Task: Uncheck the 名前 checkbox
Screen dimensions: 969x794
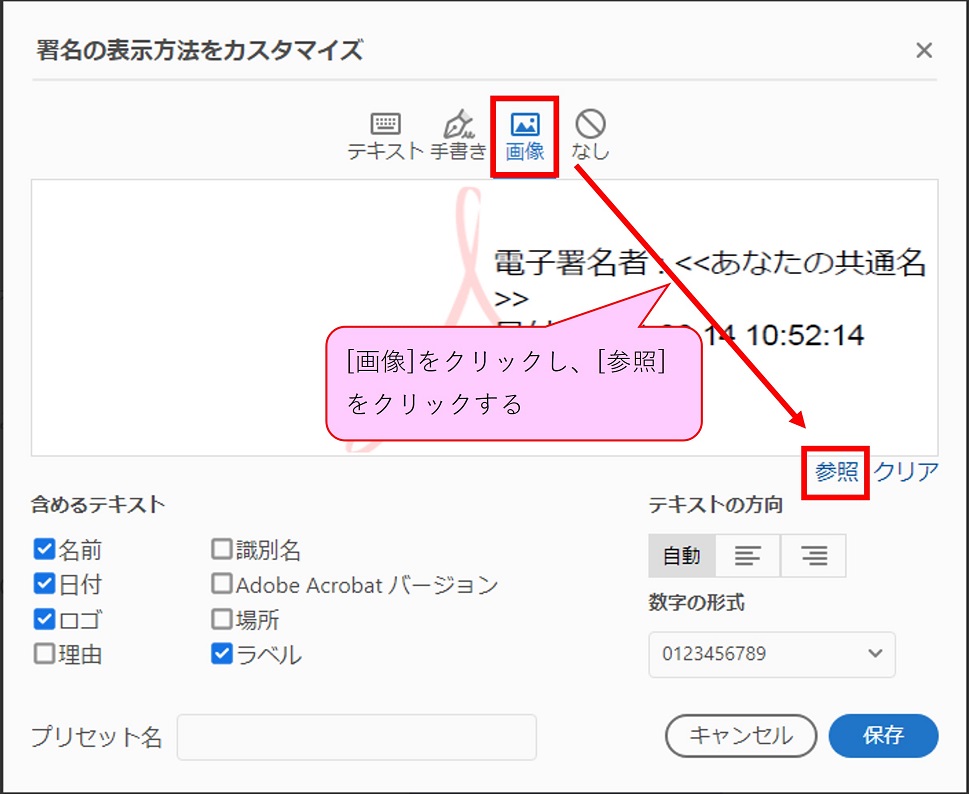Action: pyautogui.click(x=44, y=550)
